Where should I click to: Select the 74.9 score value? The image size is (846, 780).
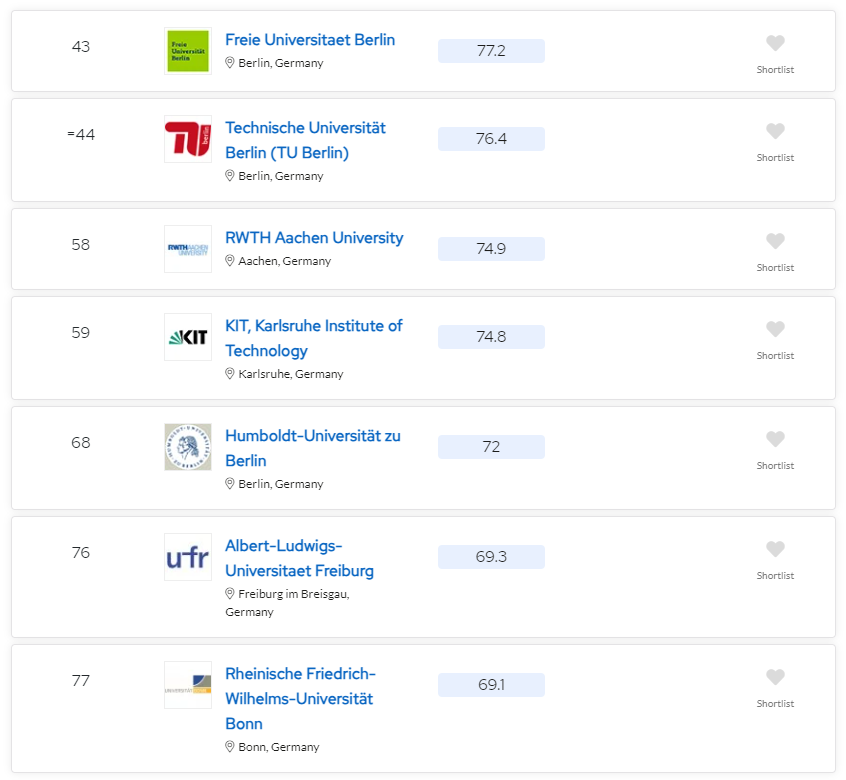click(x=491, y=249)
